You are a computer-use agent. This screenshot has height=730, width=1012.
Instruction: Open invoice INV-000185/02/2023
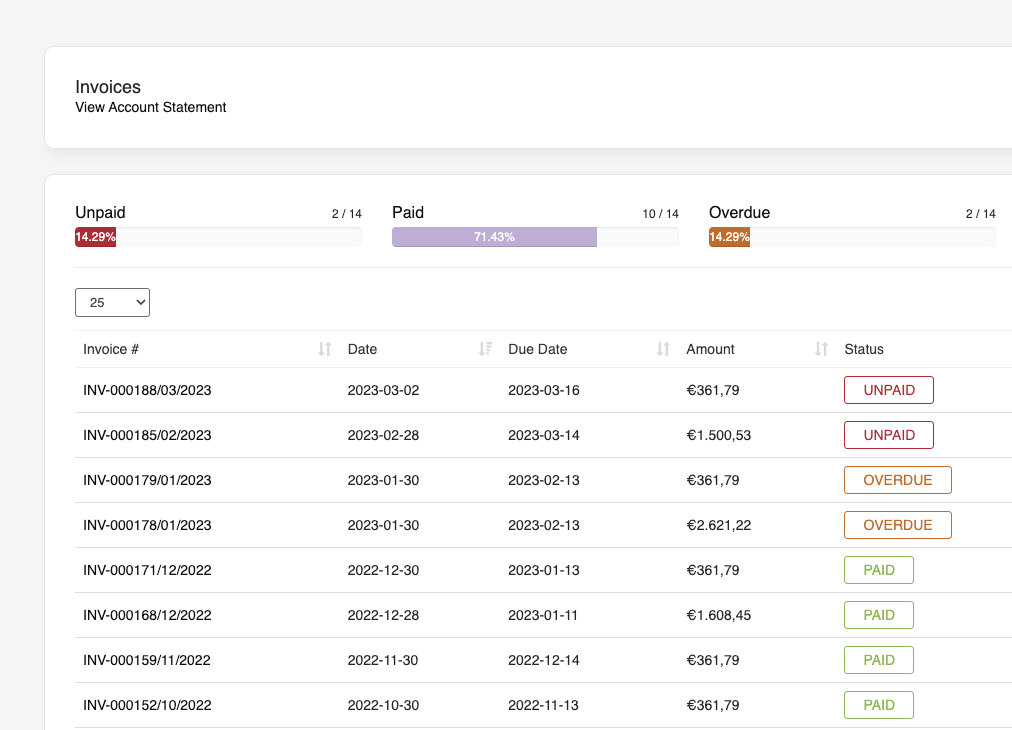coord(147,435)
